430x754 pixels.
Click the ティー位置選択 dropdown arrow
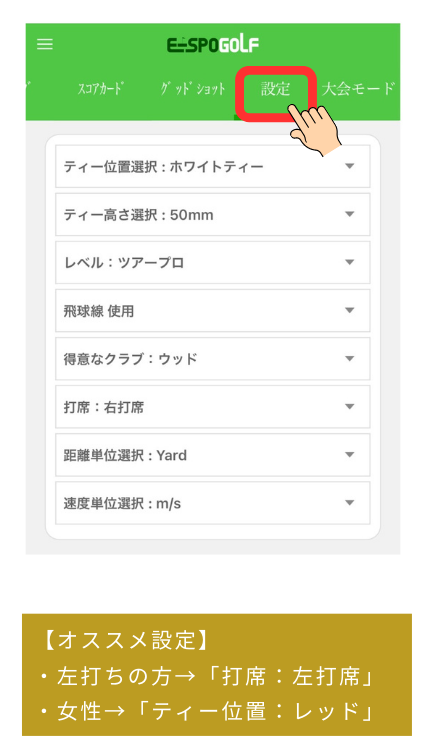tap(350, 166)
